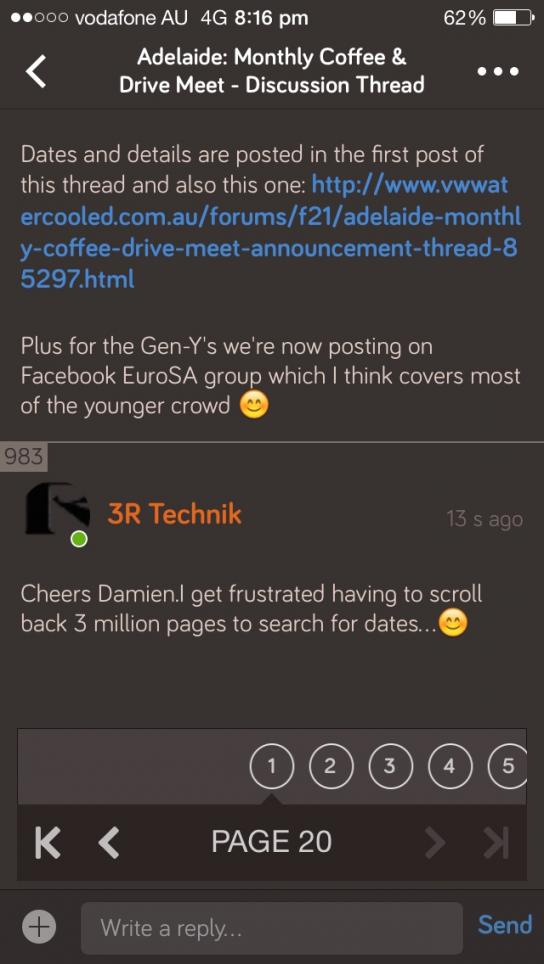The height and width of the screenshot is (964, 544).
Task: Select page 2 circle
Action: (x=330, y=765)
